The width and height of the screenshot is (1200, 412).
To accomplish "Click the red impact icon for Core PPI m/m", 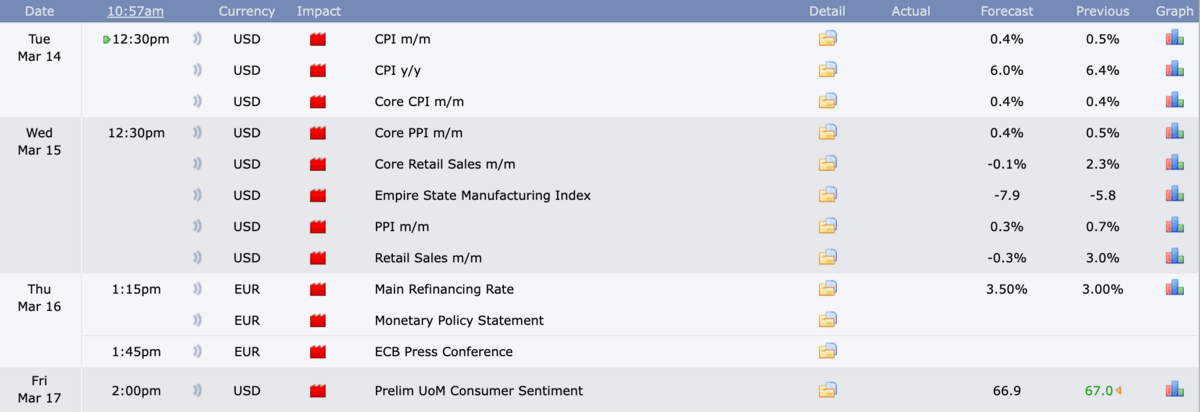I will click(319, 133).
